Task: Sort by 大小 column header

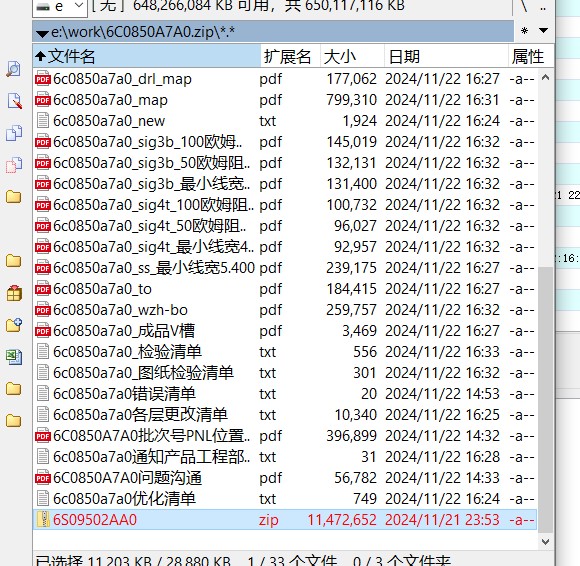Action: [352, 57]
